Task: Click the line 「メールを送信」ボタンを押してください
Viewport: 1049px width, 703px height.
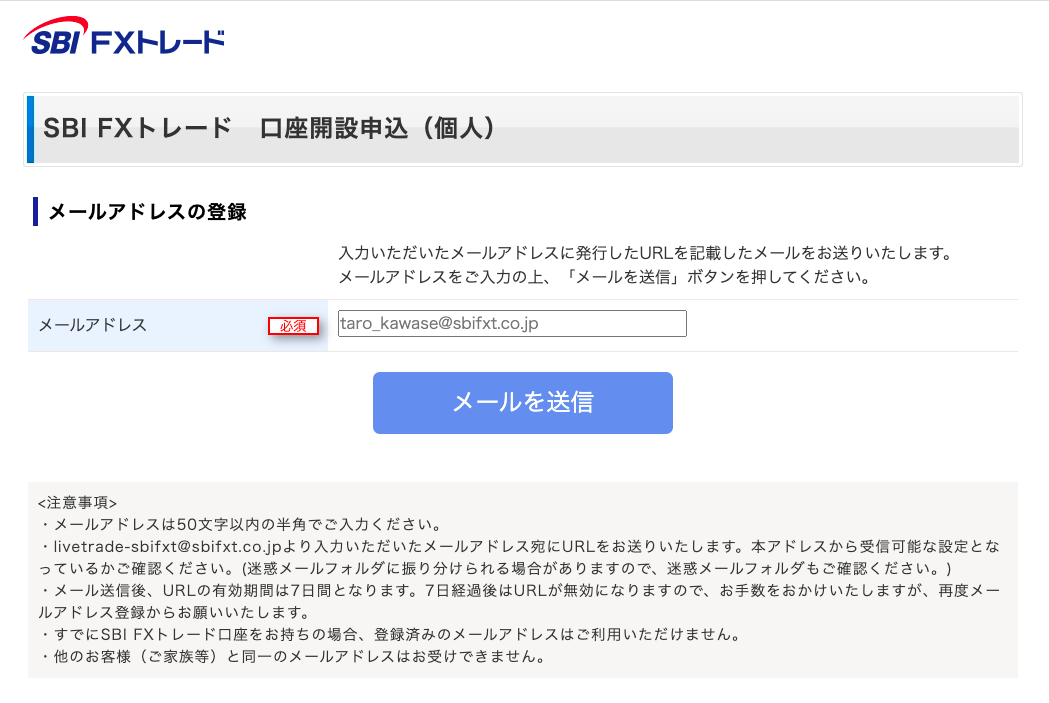Action: [x=604, y=277]
